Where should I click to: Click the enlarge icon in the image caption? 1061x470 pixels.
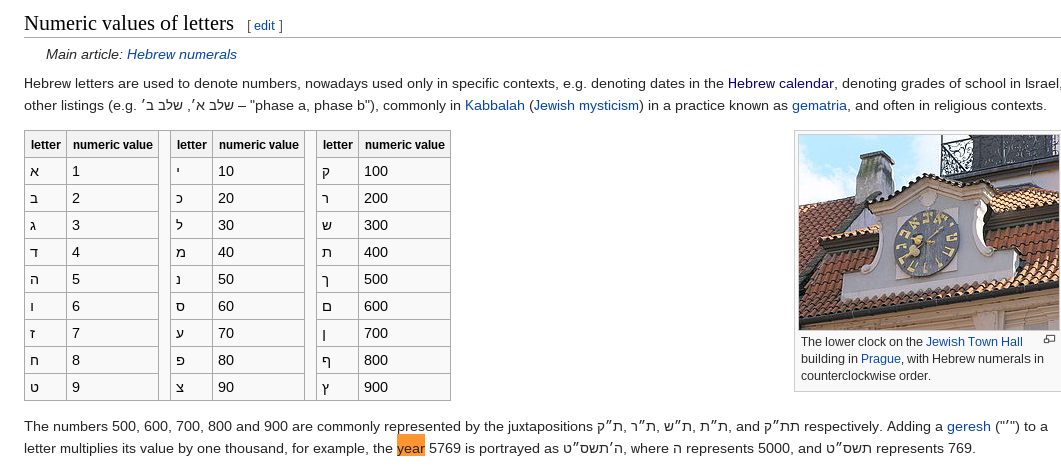(1049, 340)
